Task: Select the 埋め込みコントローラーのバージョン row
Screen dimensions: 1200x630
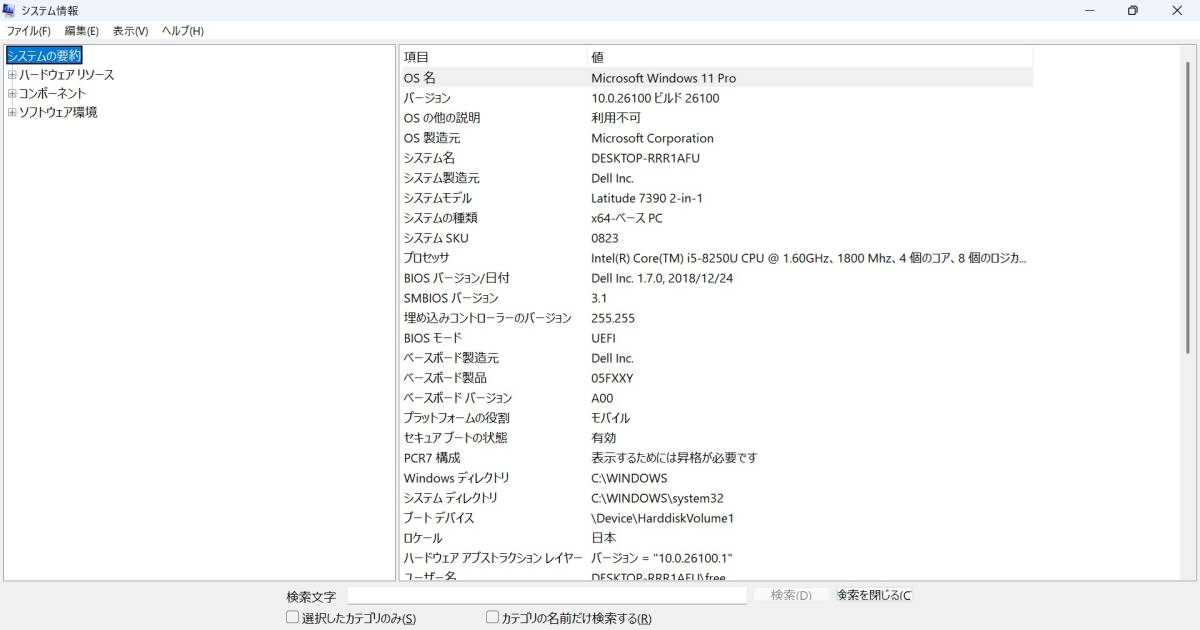Action: 716,318
